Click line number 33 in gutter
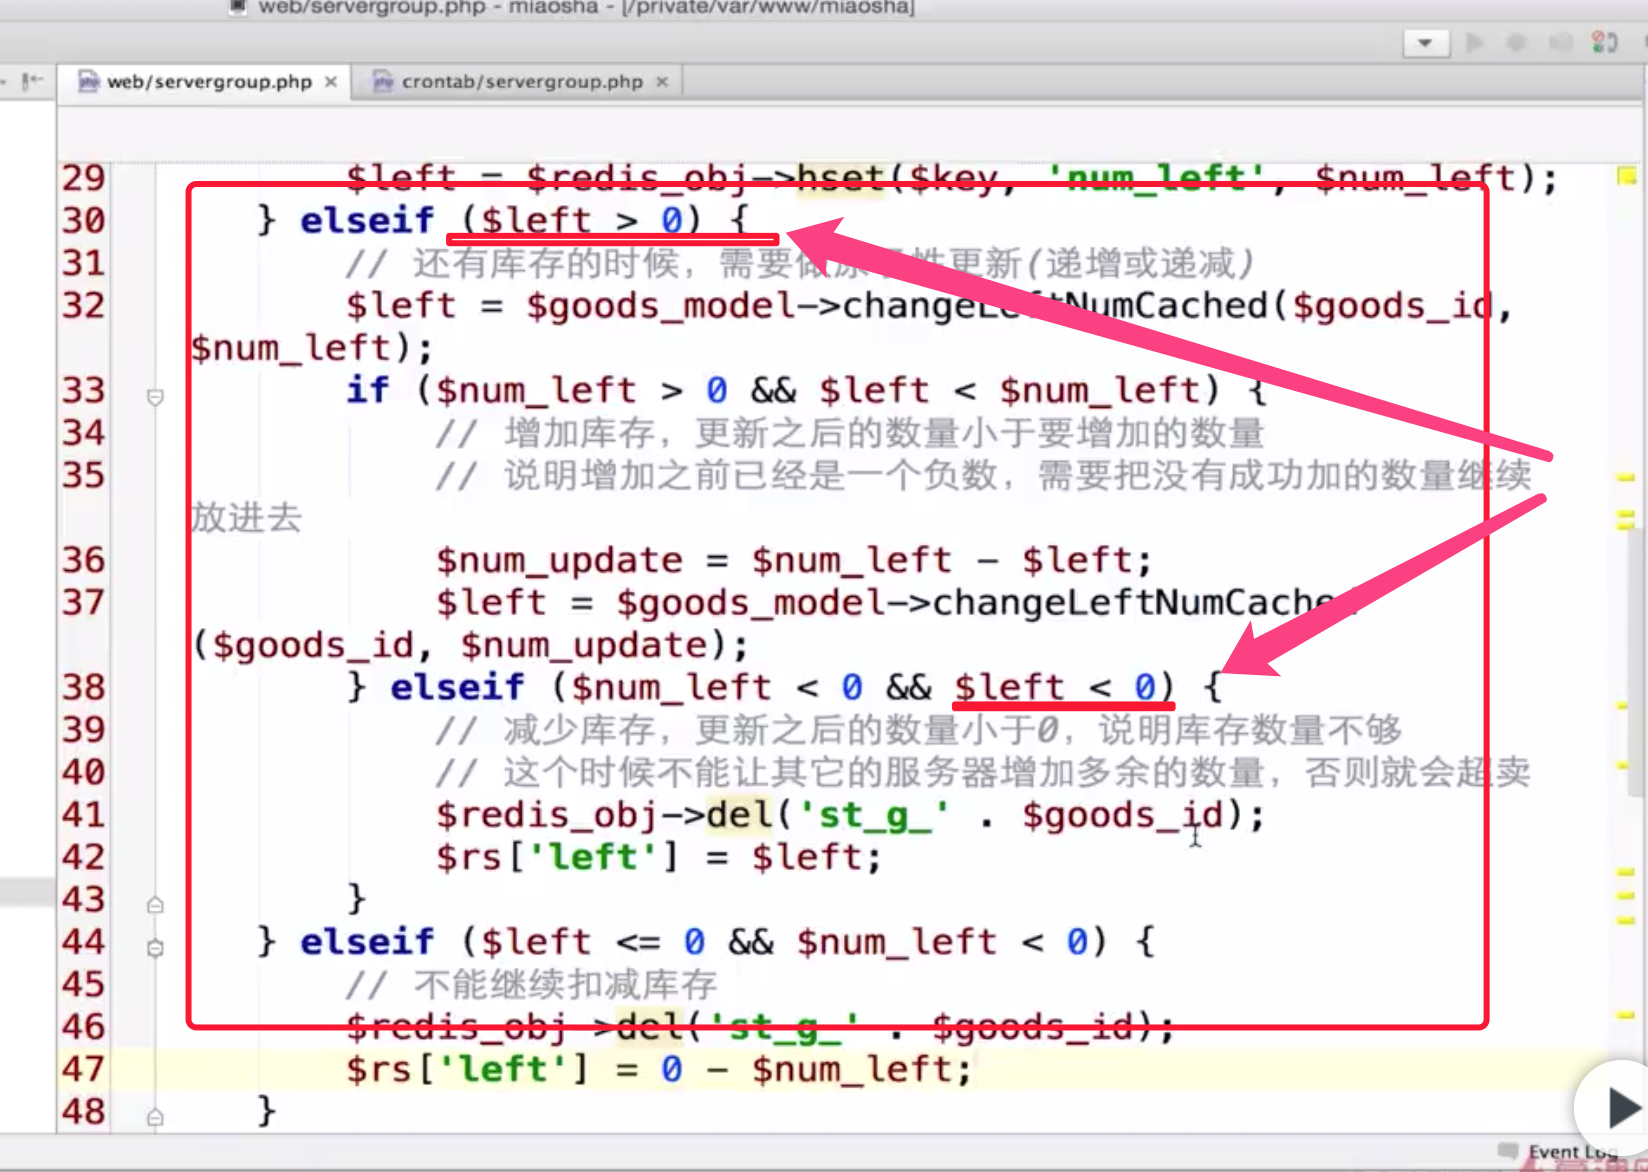Image resolution: width=1648 pixels, height=1172 pixels. coord(83,390)
